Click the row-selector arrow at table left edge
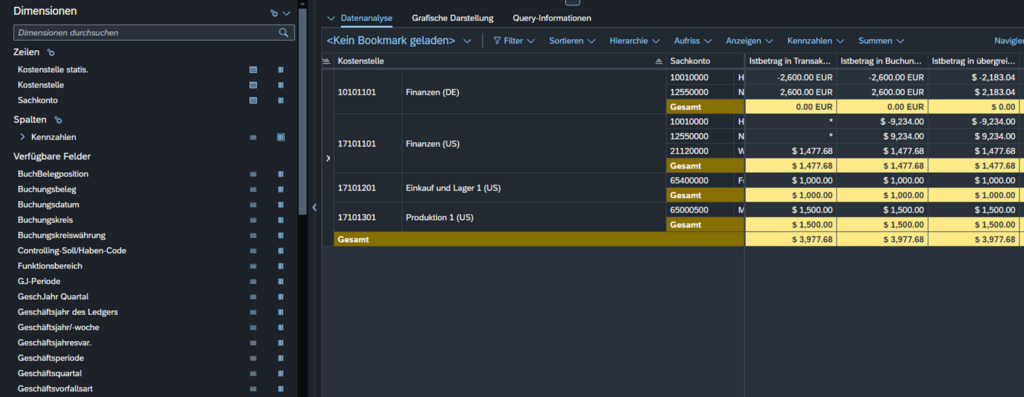Viewport: 1024px width, 397px height. coord(328,158)
